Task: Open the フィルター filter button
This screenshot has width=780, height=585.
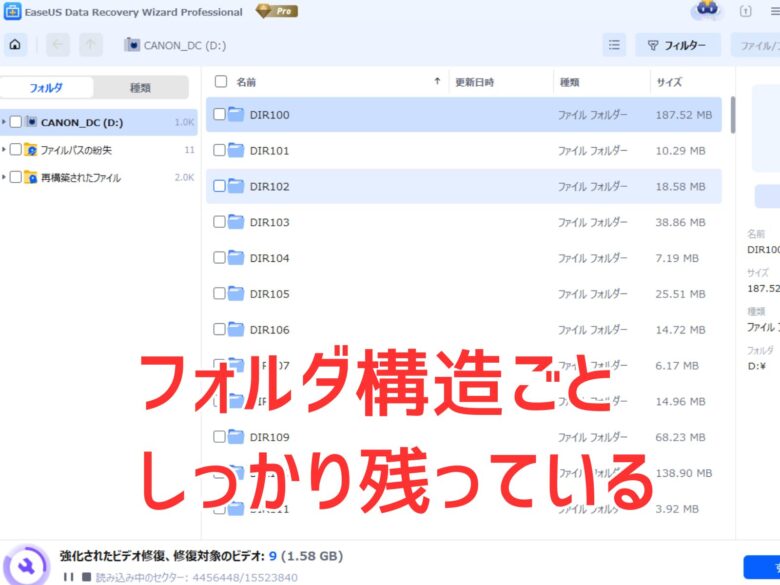Action: point(678,45)
